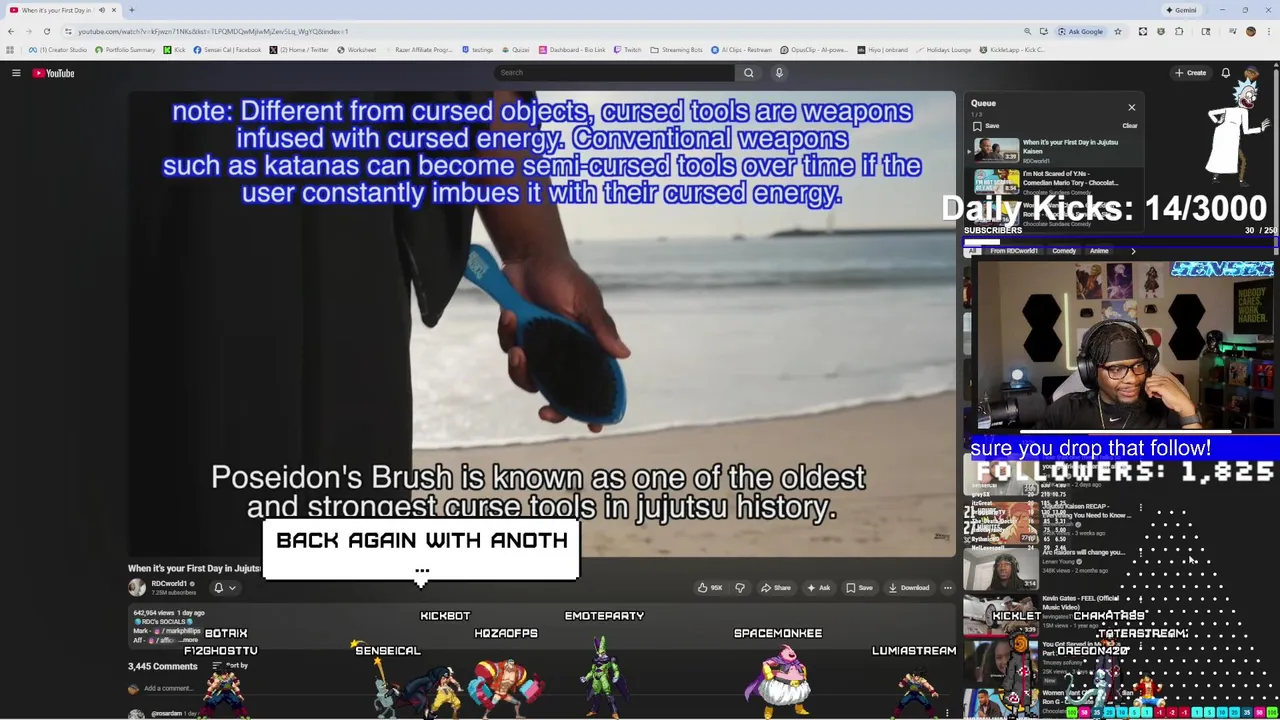Viewport: 1280px width, 720px height.
Task: Go back with the browser back arrow
Action: (11, 31)
